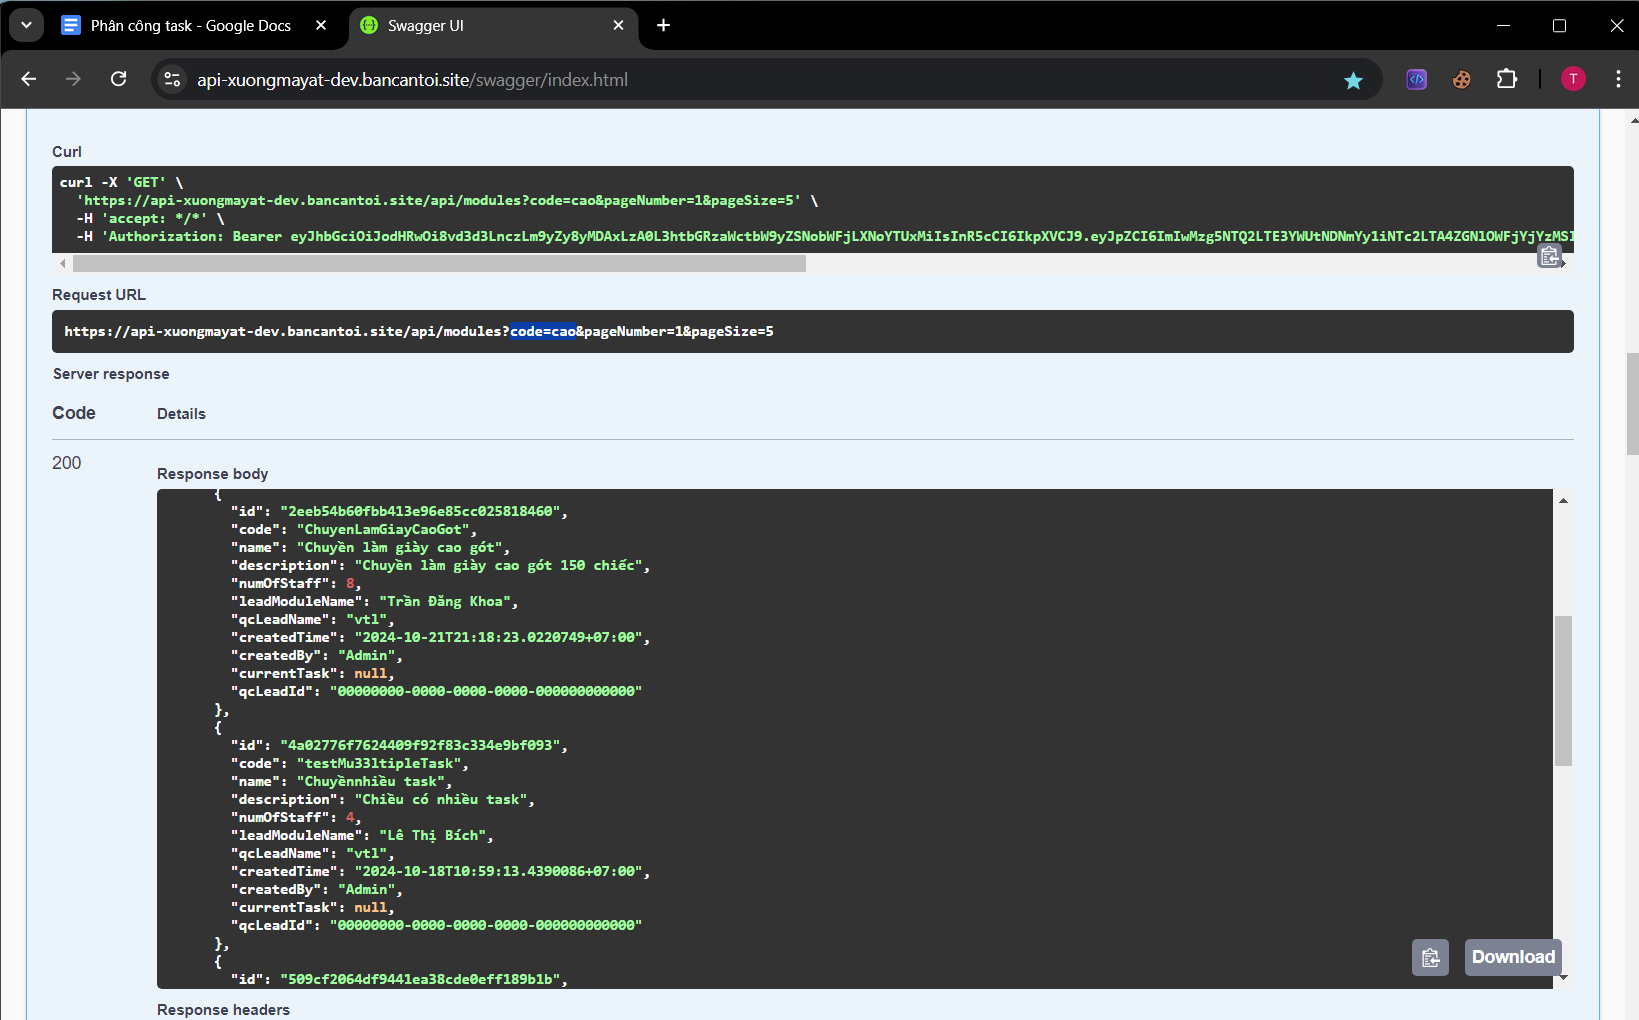Close the Swagger UI tab
Screen dimensions: 1639x1020
click(x=618, y=26)
